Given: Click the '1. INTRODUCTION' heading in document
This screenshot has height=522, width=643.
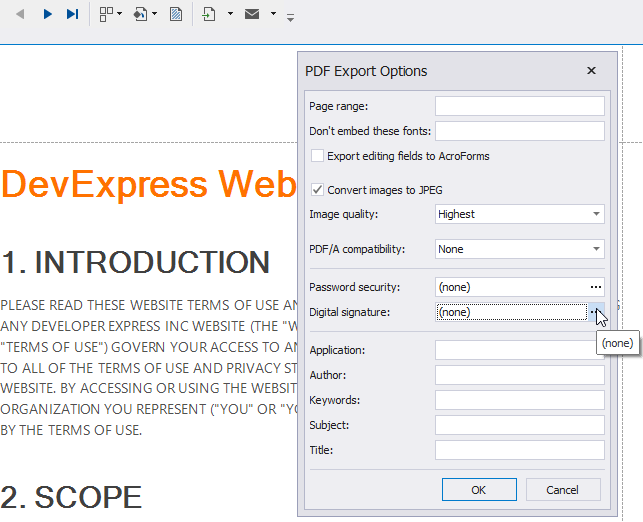Looking at the screenshot, I should coord(135,262).
